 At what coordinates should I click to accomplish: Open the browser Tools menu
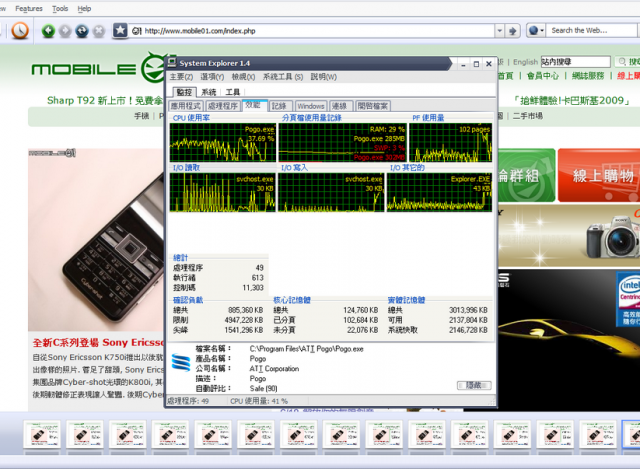60,9
